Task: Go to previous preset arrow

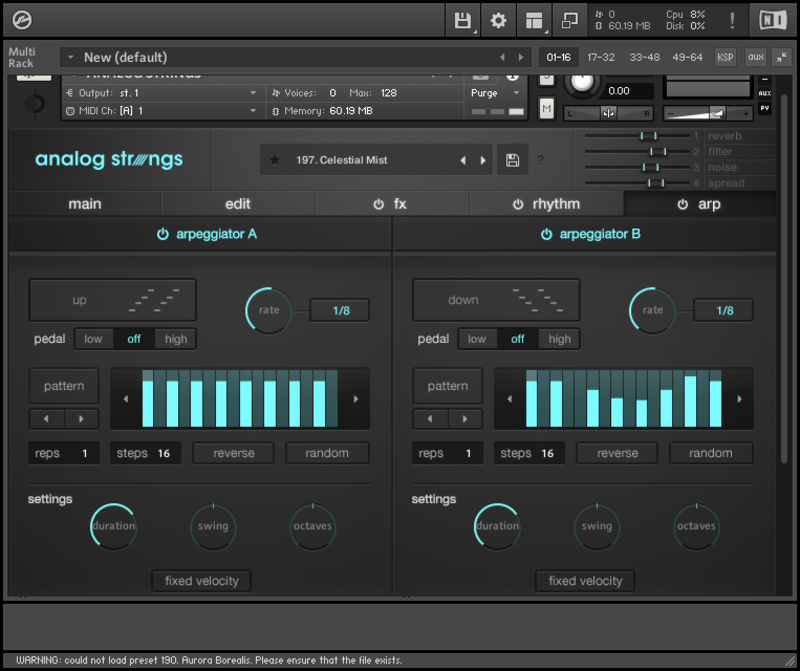Action: coord(463,160)
